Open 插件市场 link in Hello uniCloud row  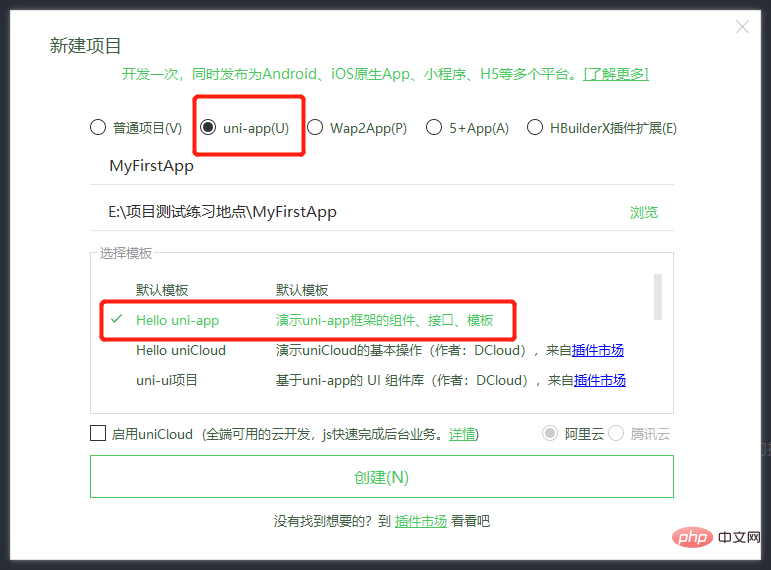(597, 351)
